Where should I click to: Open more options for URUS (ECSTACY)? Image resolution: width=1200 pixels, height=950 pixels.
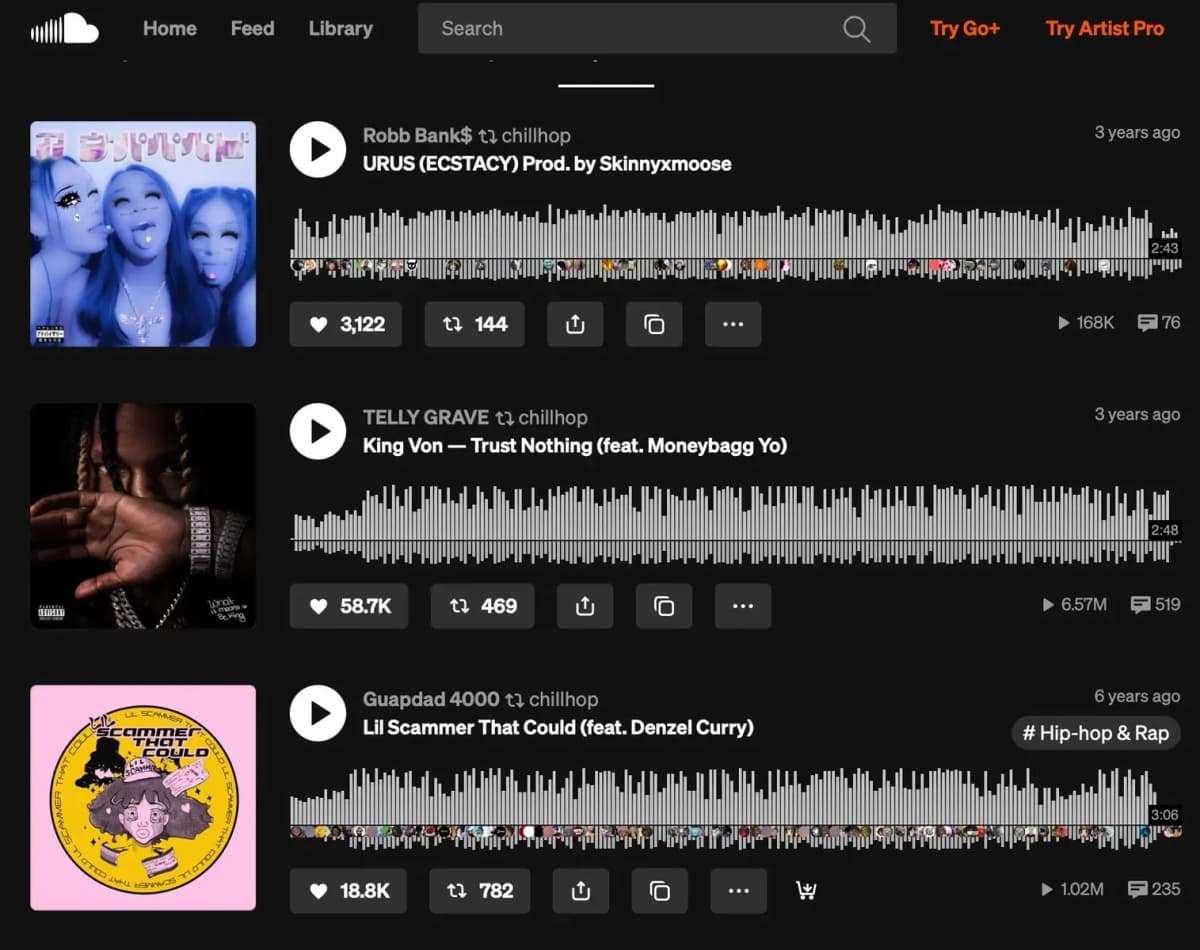(733, 324)
